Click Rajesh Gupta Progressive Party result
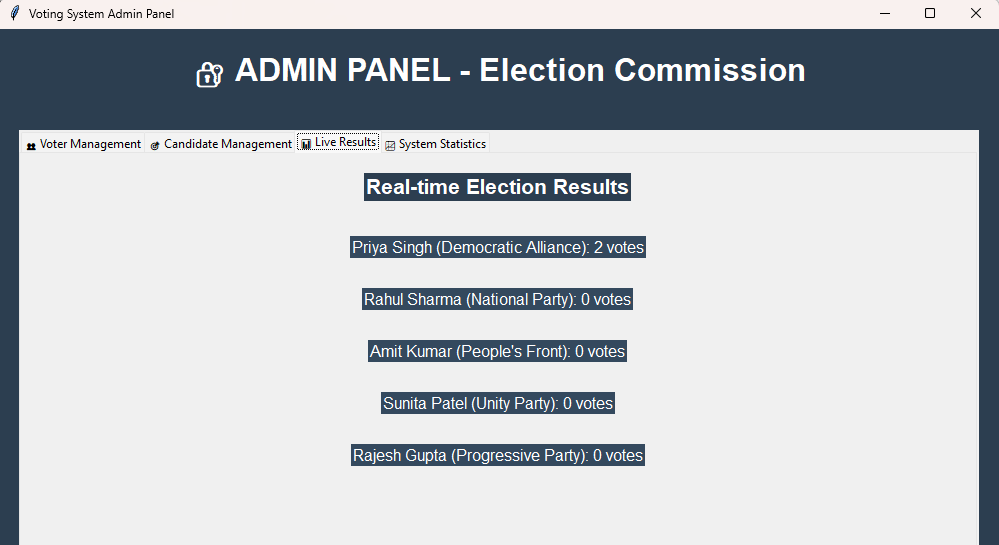Image resolution: width=999 pixels, height=545 pixels. pyautogui.click(x=497, y=455)
